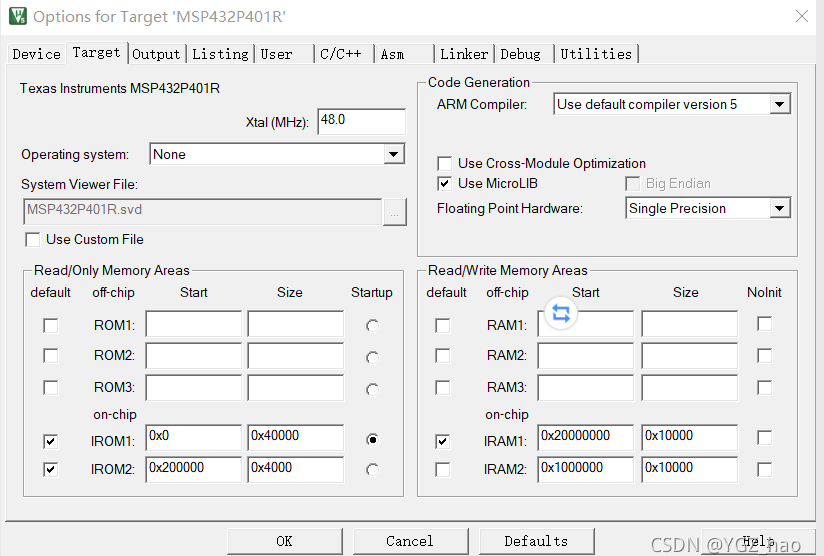
Task: Click the circular swap arrows icon
Action: pos(561,314)
